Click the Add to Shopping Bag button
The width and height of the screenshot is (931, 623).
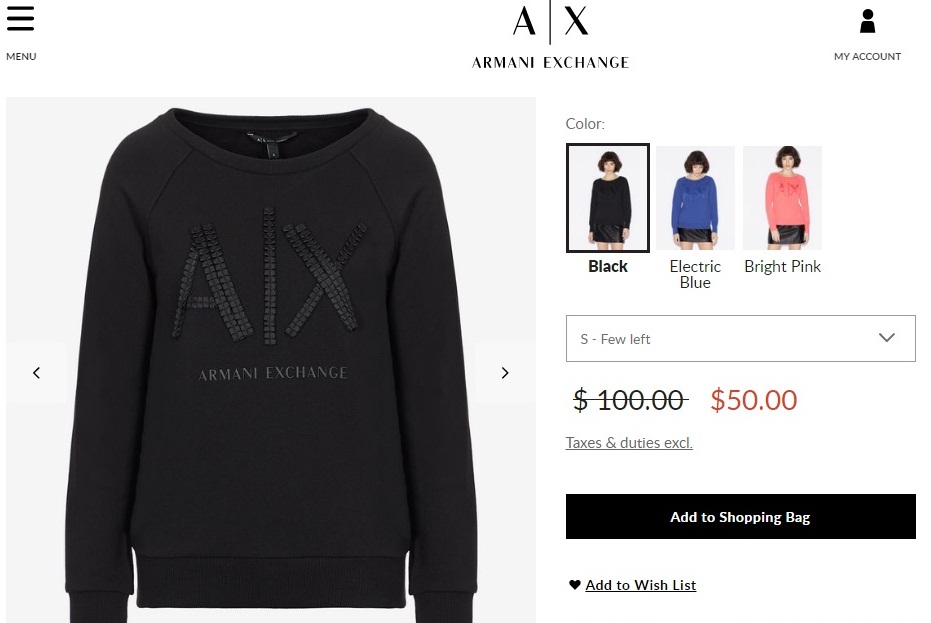pos(740,517)
